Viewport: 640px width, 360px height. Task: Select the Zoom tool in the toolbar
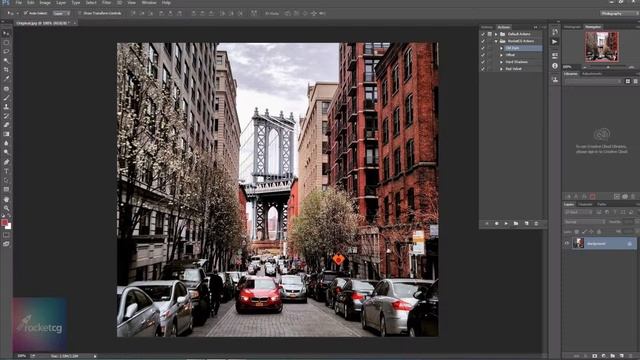[x=6, y=208]
